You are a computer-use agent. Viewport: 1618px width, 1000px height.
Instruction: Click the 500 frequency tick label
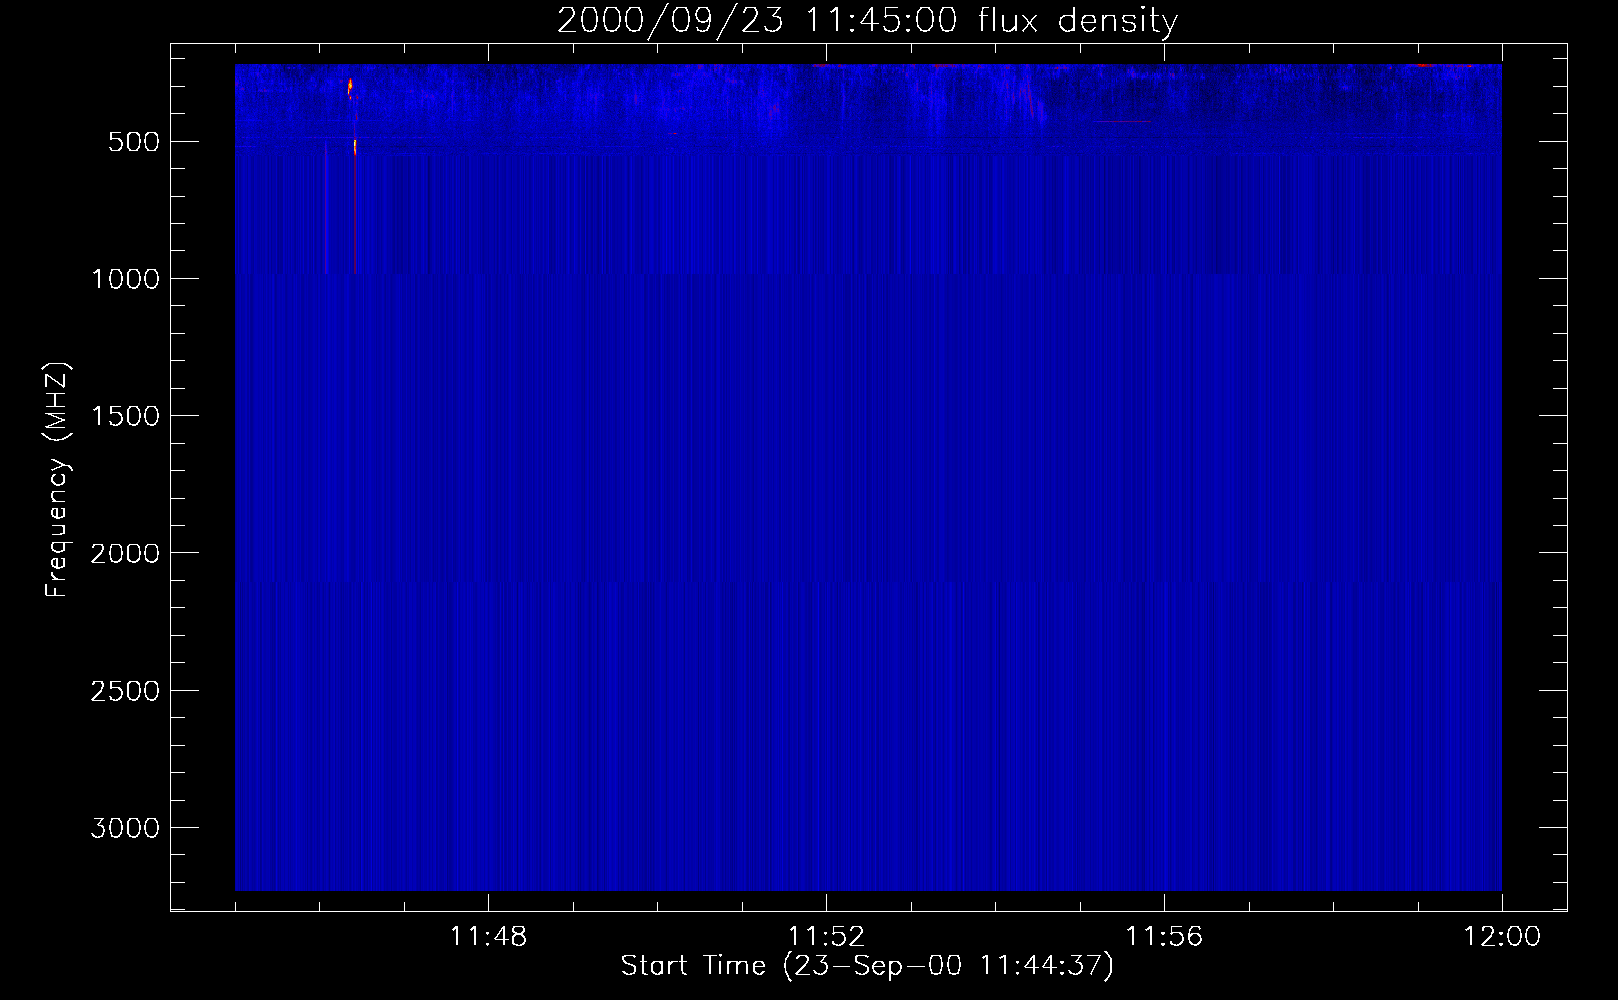tap(134, 142)
